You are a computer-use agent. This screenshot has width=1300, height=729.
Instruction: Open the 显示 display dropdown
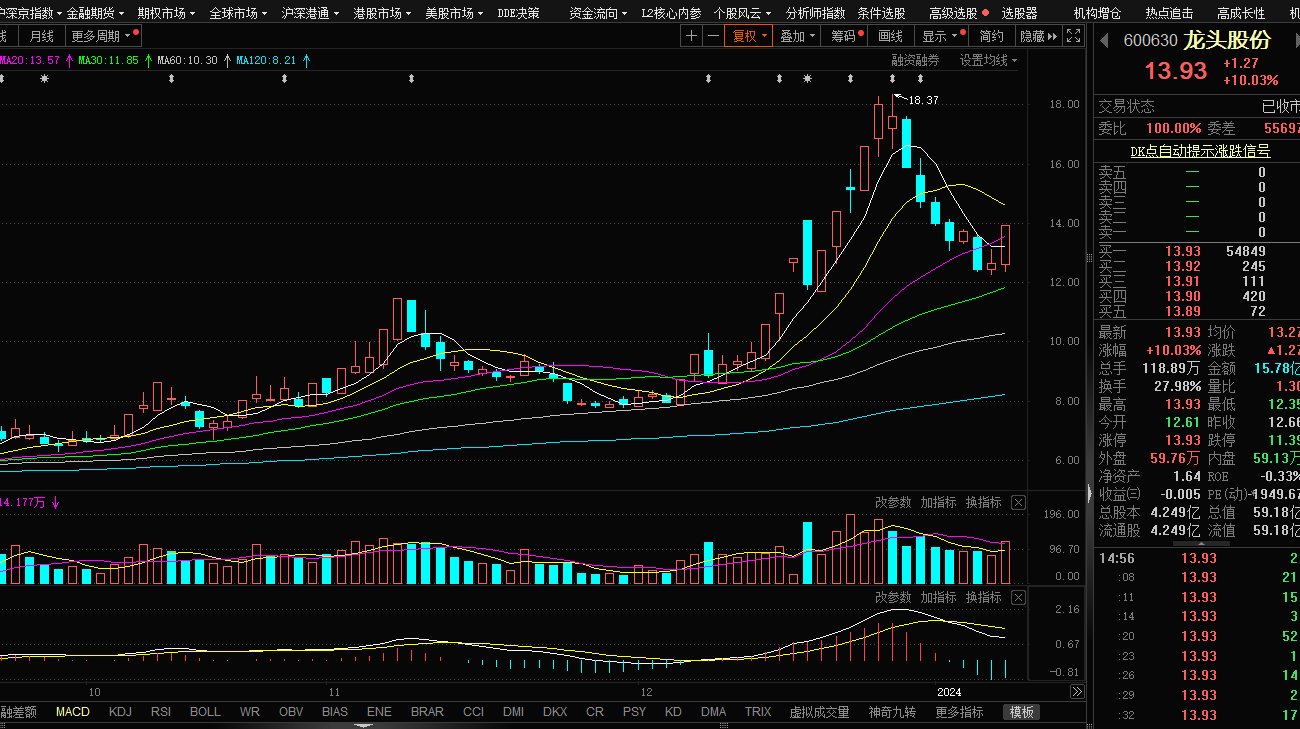pyautogui.click(x=940, y=36)
